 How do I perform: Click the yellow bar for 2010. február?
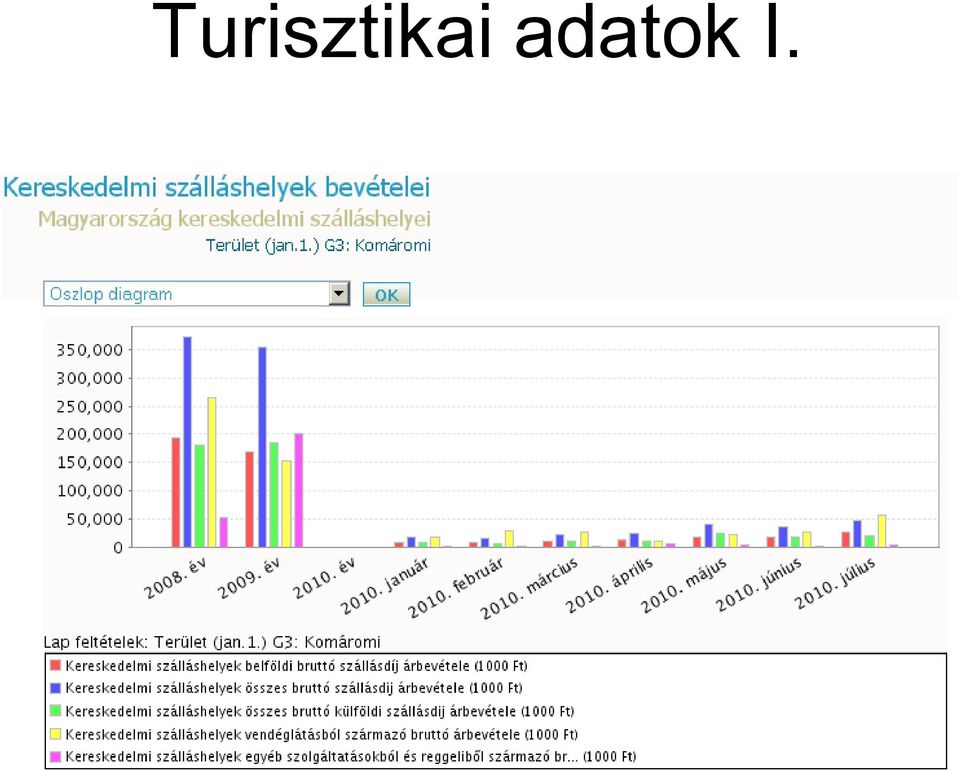[x=509, y=539]
